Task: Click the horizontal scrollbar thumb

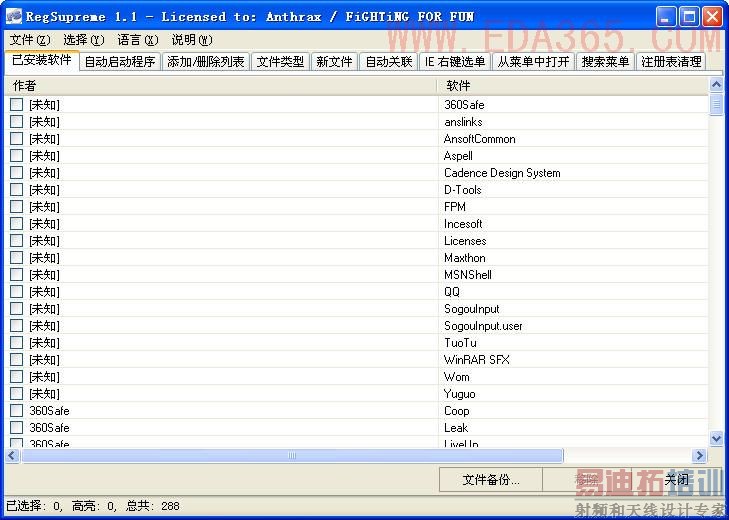Action: point(292,455)
